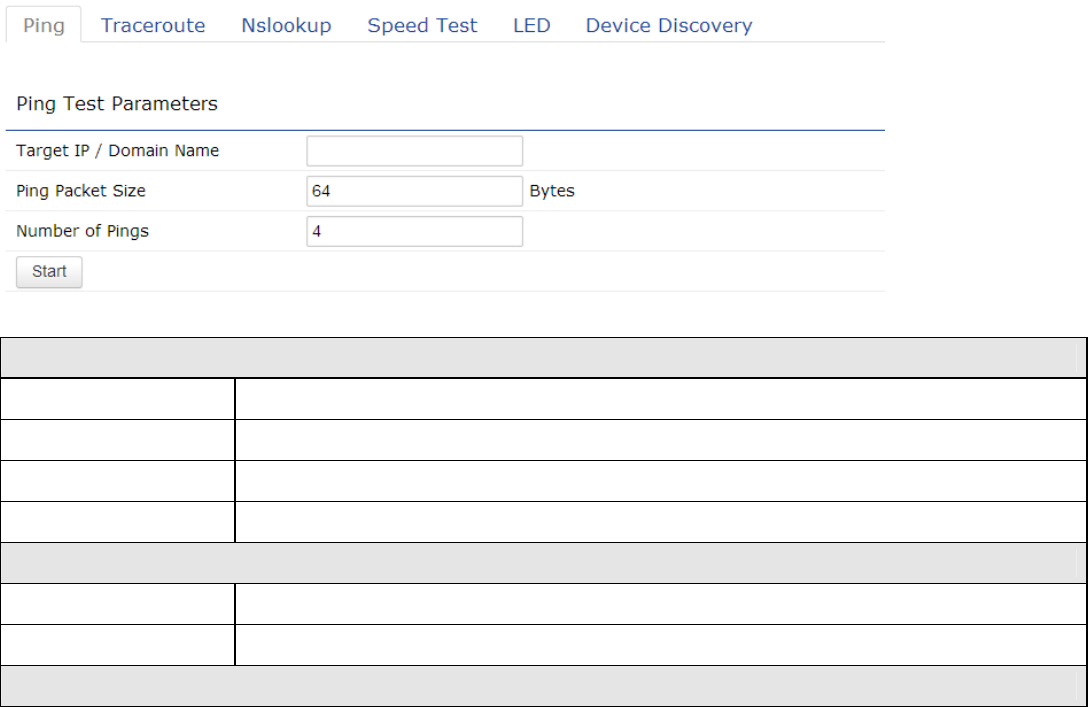Open the Nslookup tab
The image size is (1088, 707).
286,25
